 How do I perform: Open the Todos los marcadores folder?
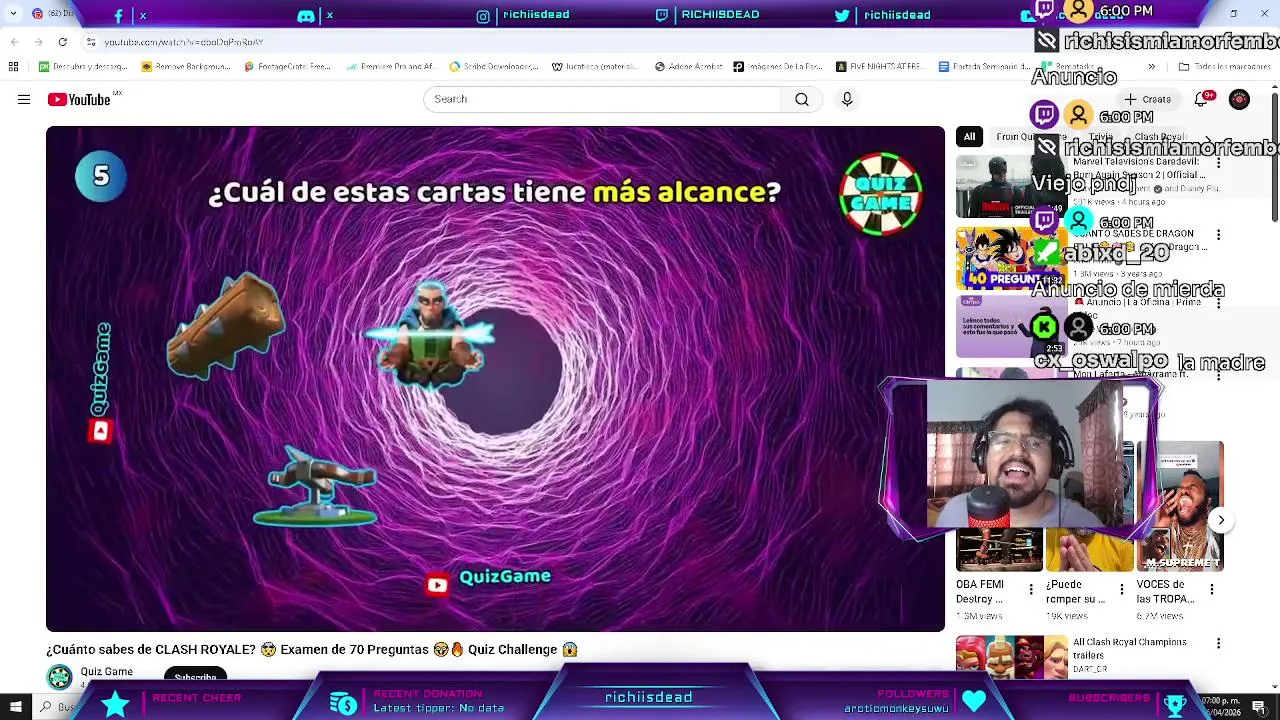click(x=1224, y=67)
